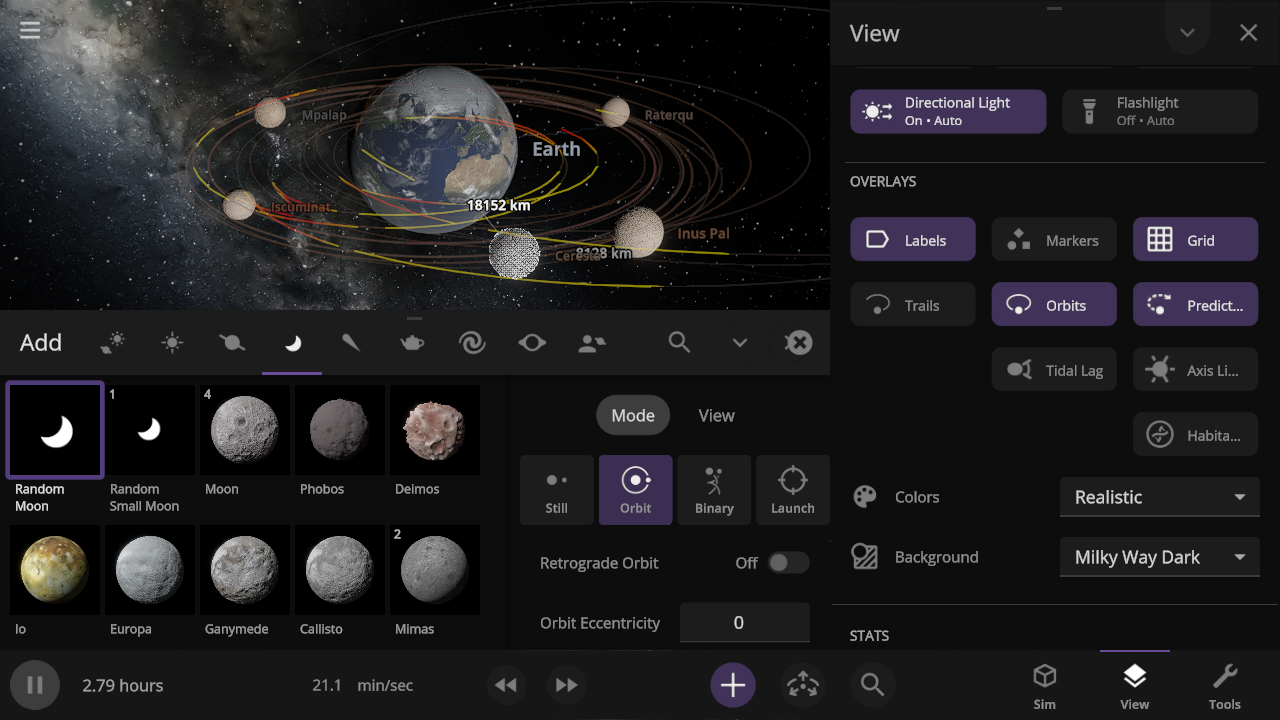Toggle Retrograde Orbit switch
1280x720 pixels.
pyautogui.click(x=787, y=563)
